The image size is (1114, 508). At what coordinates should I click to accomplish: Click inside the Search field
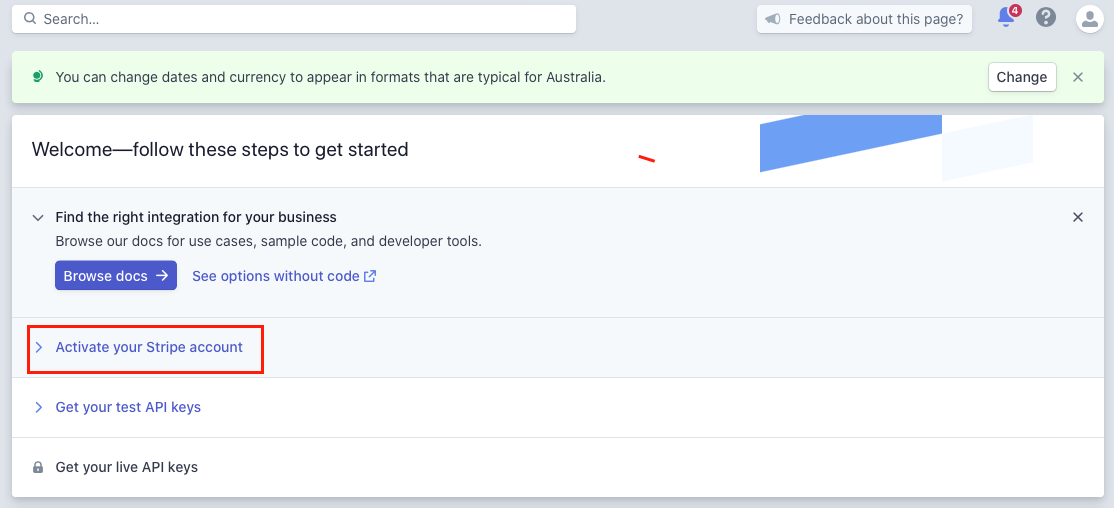pos(294,18)
